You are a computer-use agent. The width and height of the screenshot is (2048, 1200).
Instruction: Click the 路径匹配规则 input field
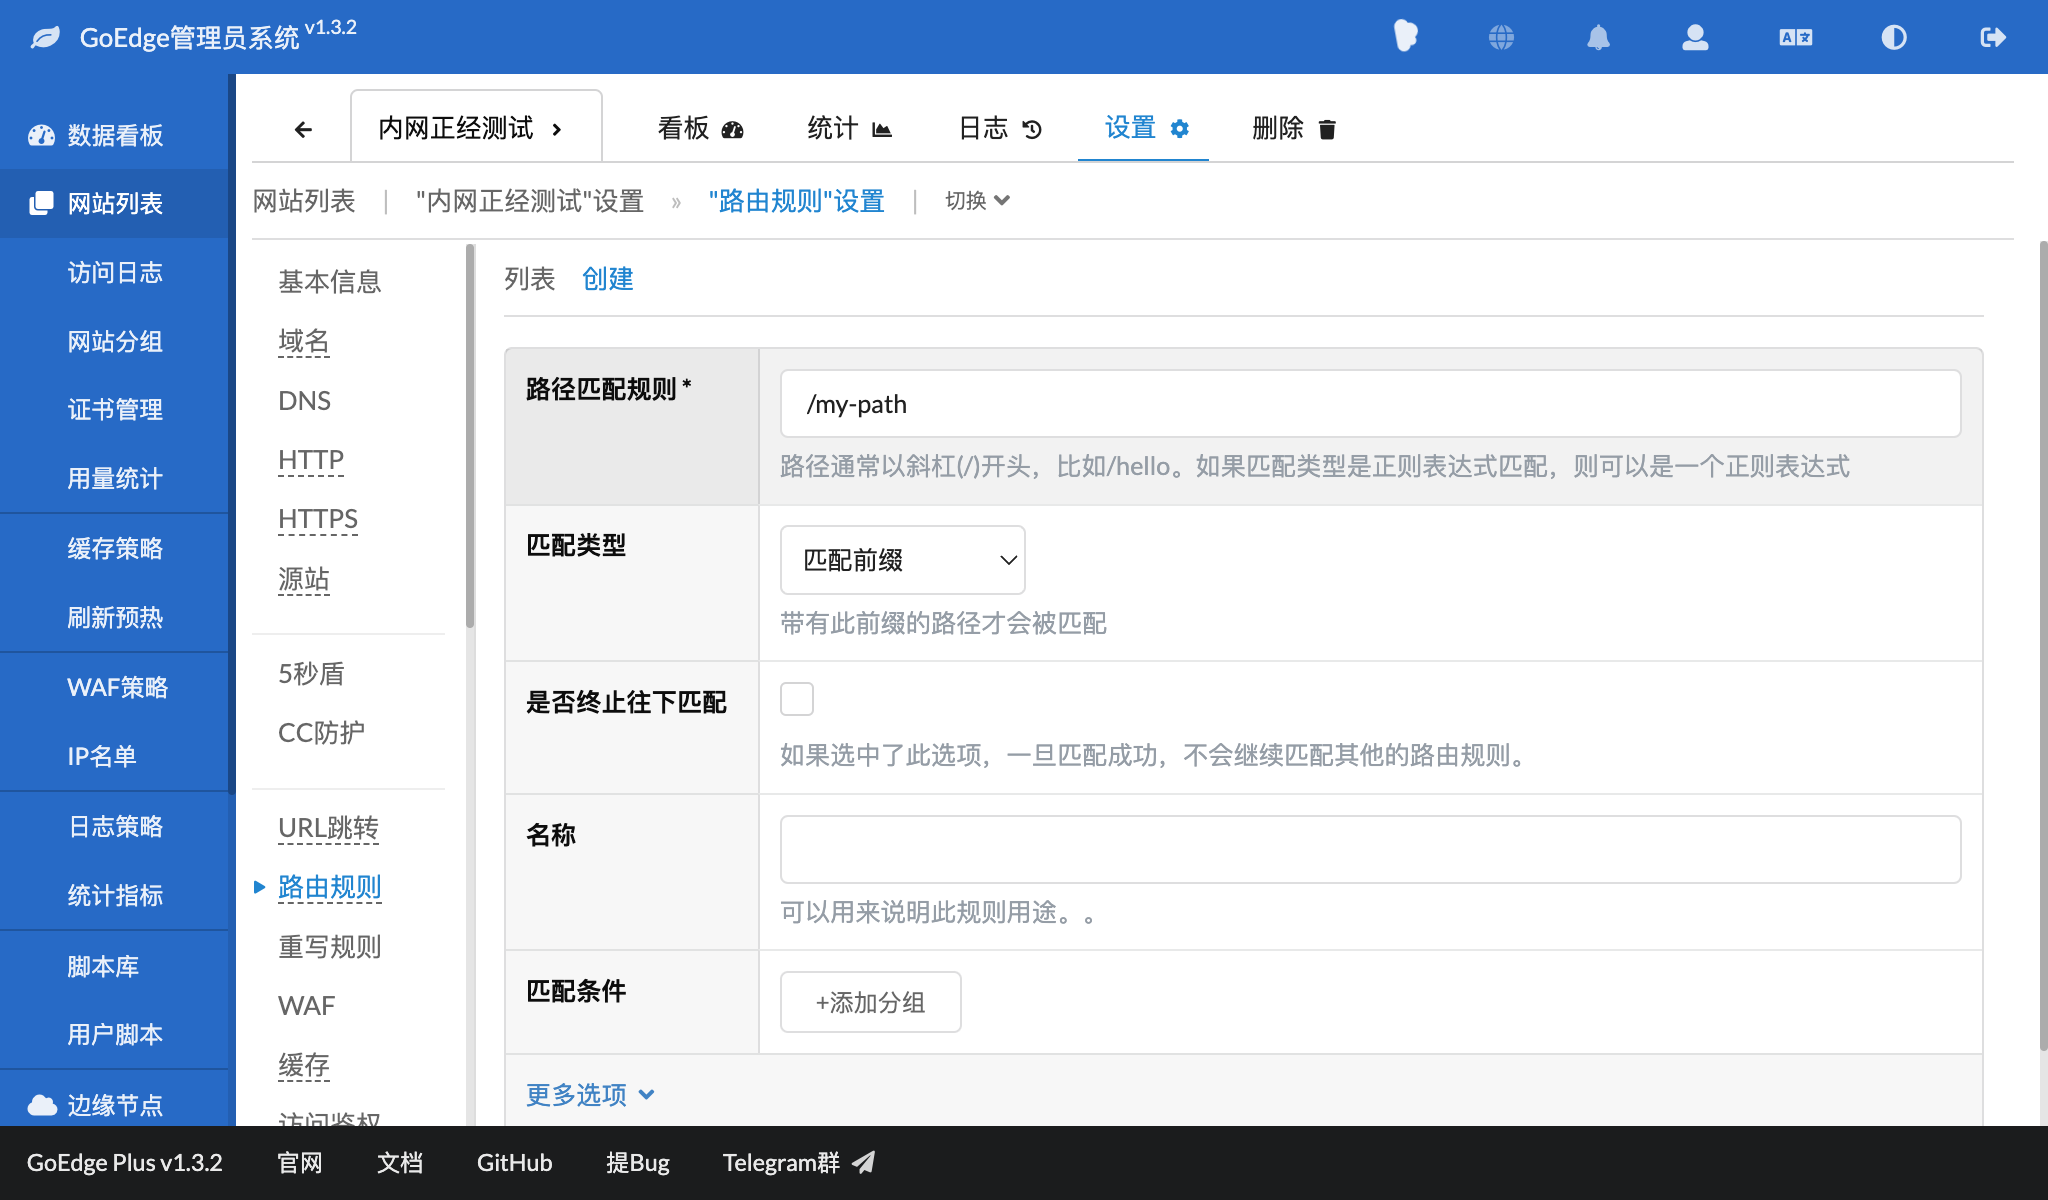[x=1370, y=404]
